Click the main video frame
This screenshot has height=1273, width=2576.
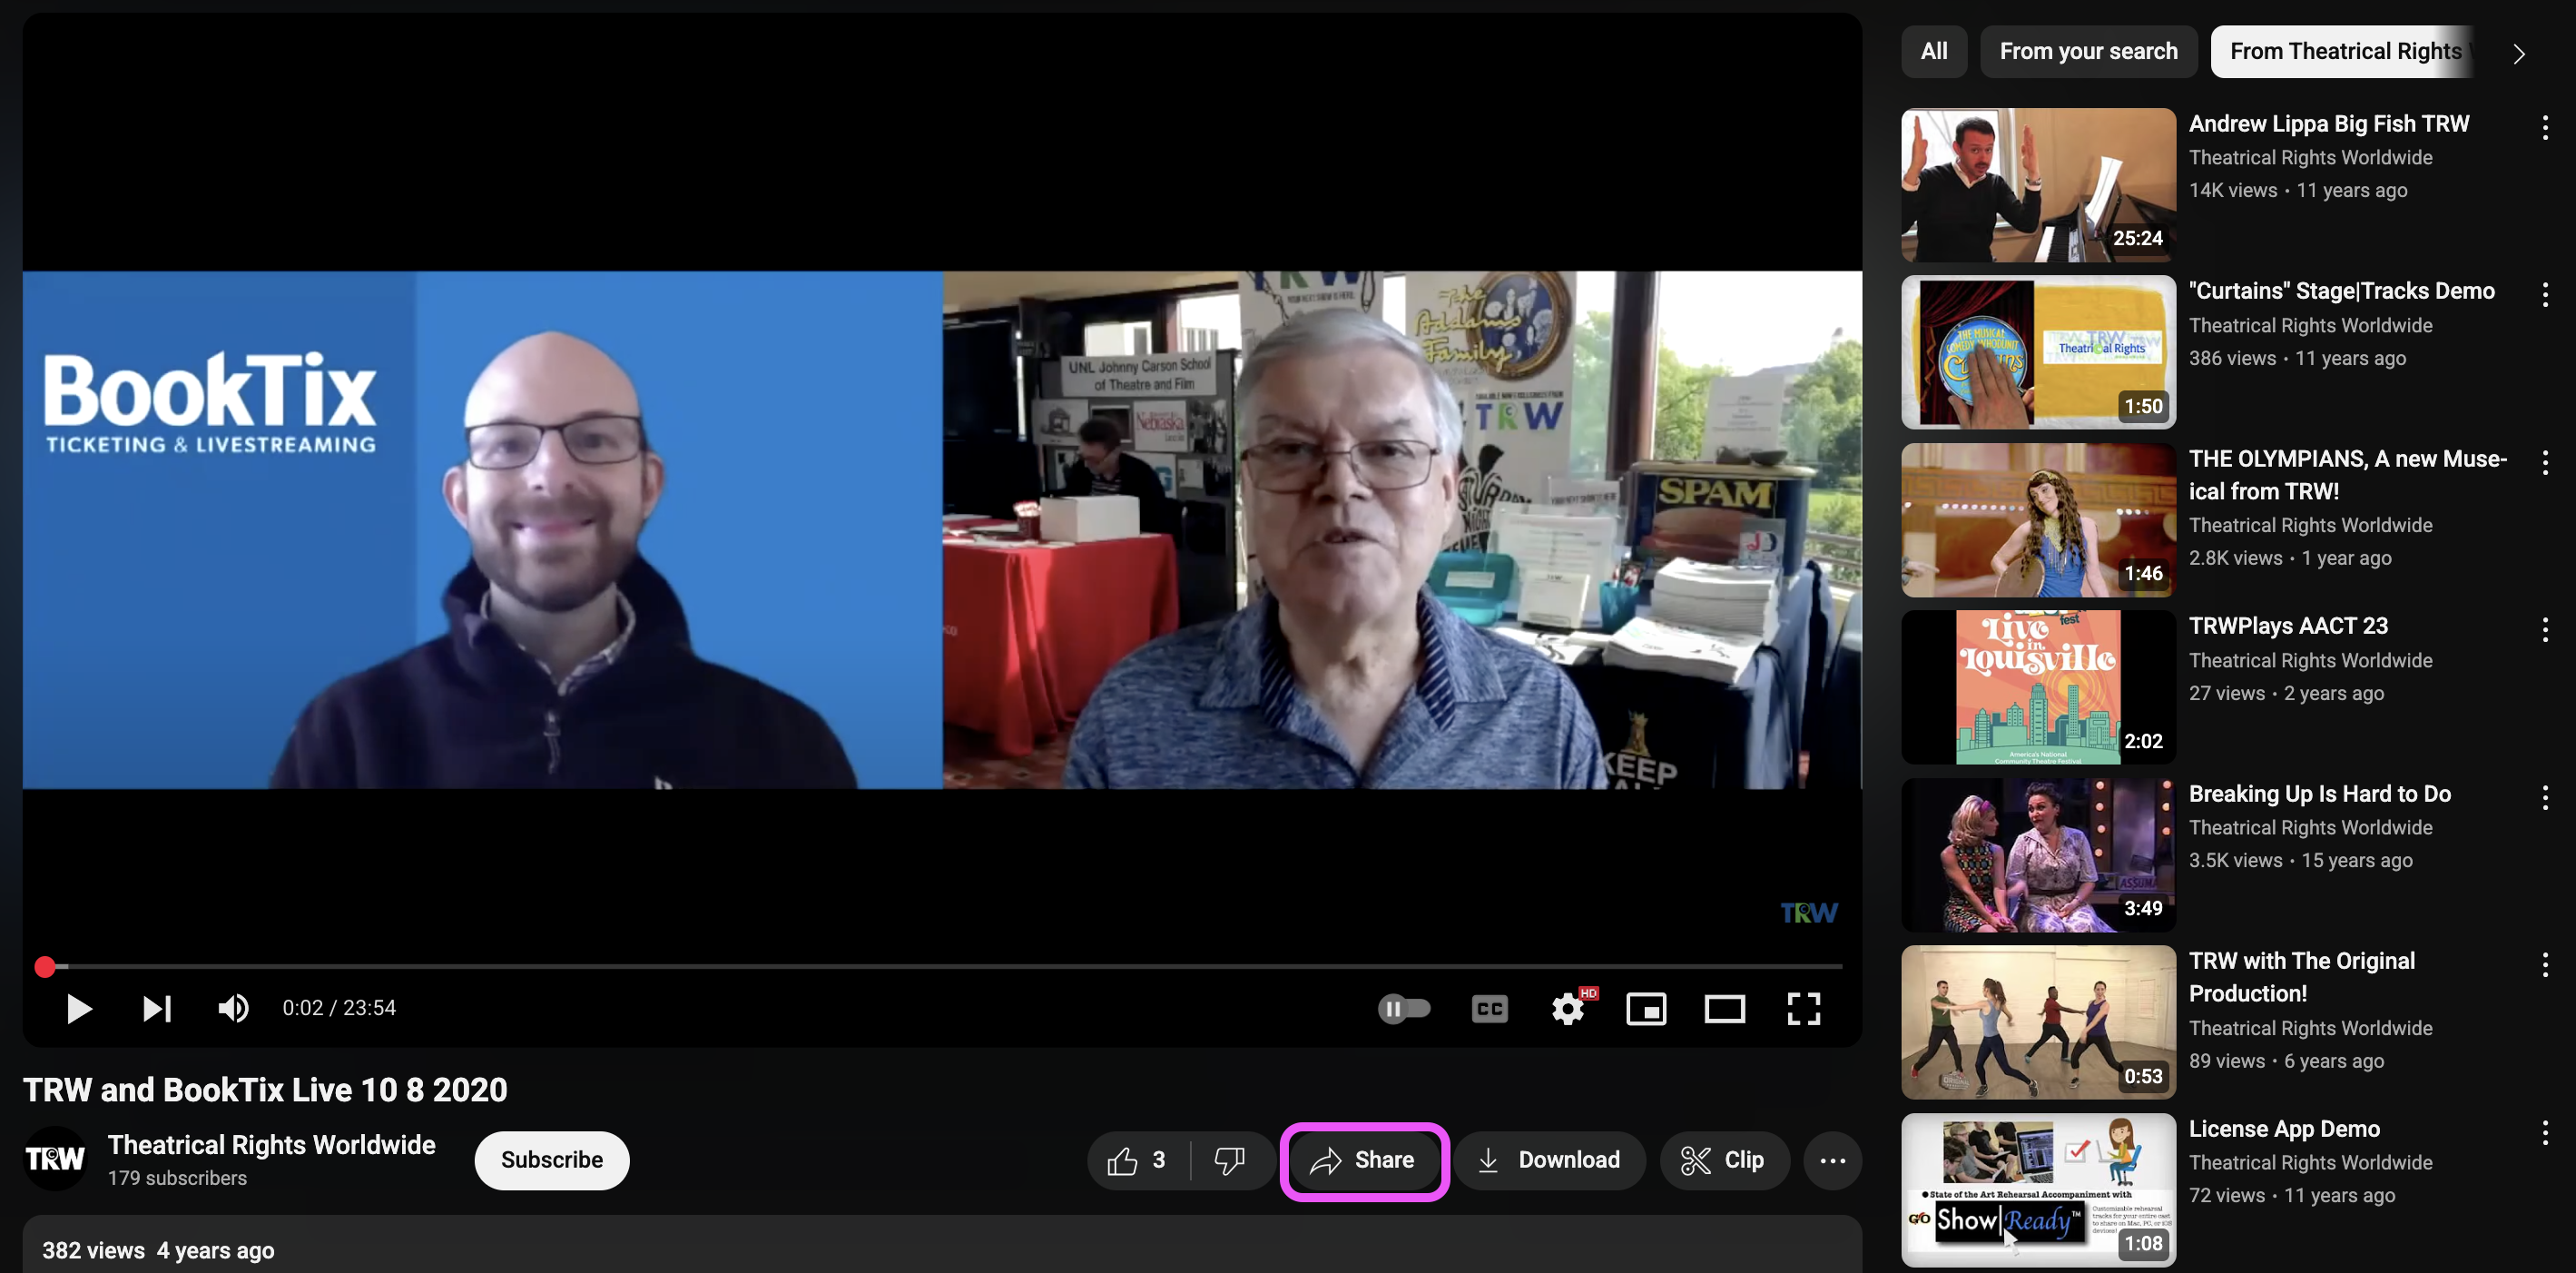(942, 529)
